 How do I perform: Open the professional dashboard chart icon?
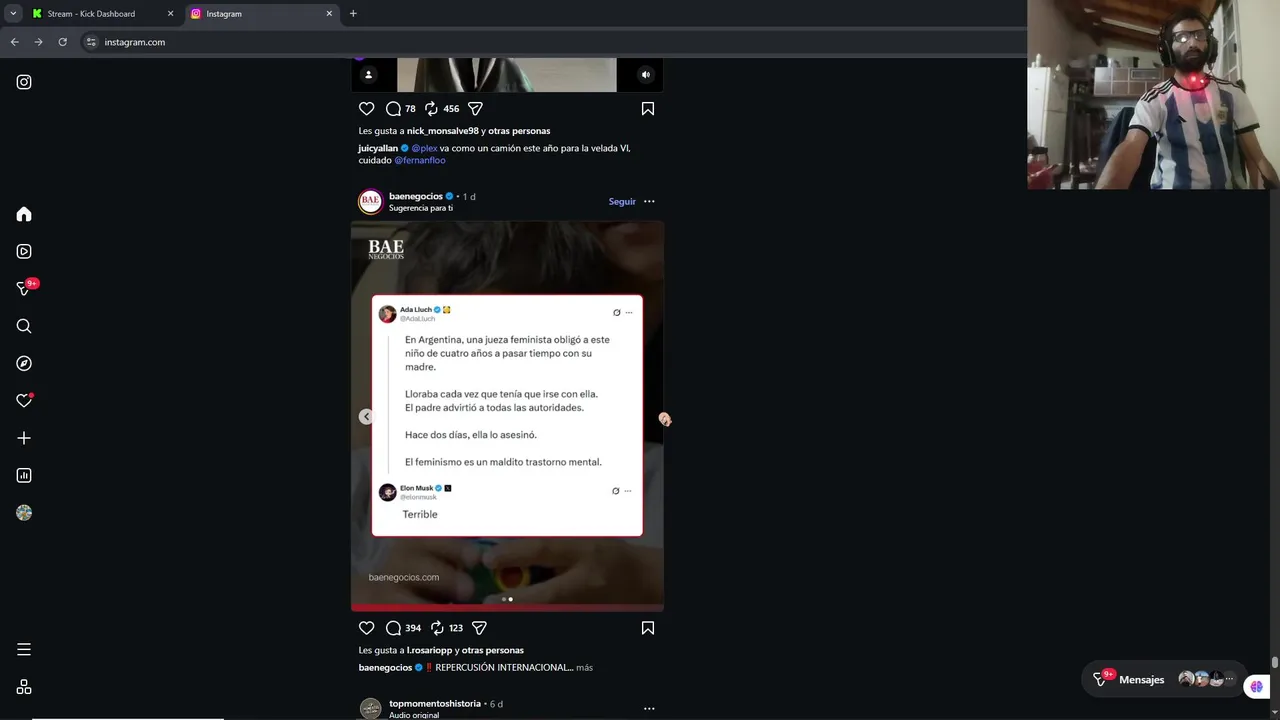[24, 475]
